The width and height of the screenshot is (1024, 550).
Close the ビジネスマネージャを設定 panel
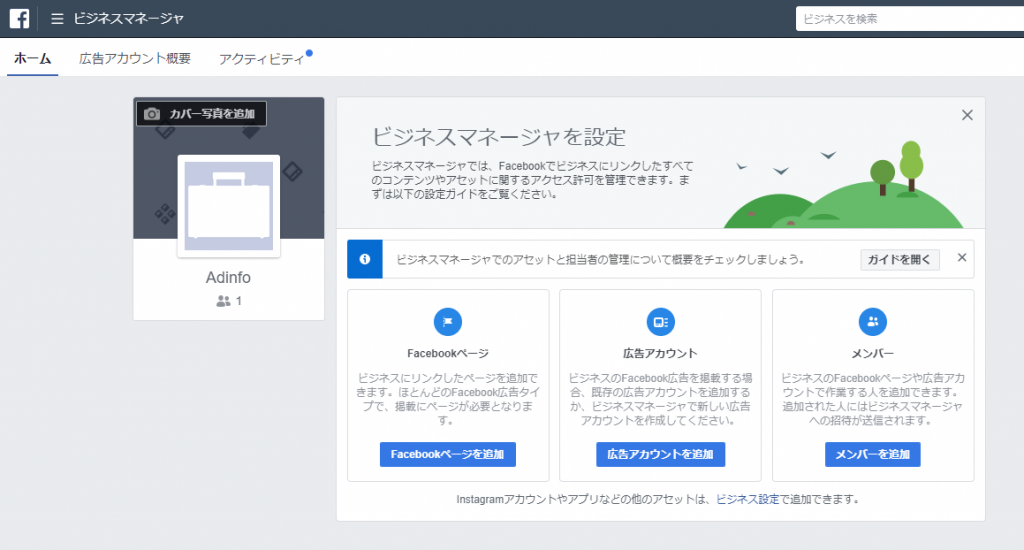pyautogui.click(x=967, y=115)
